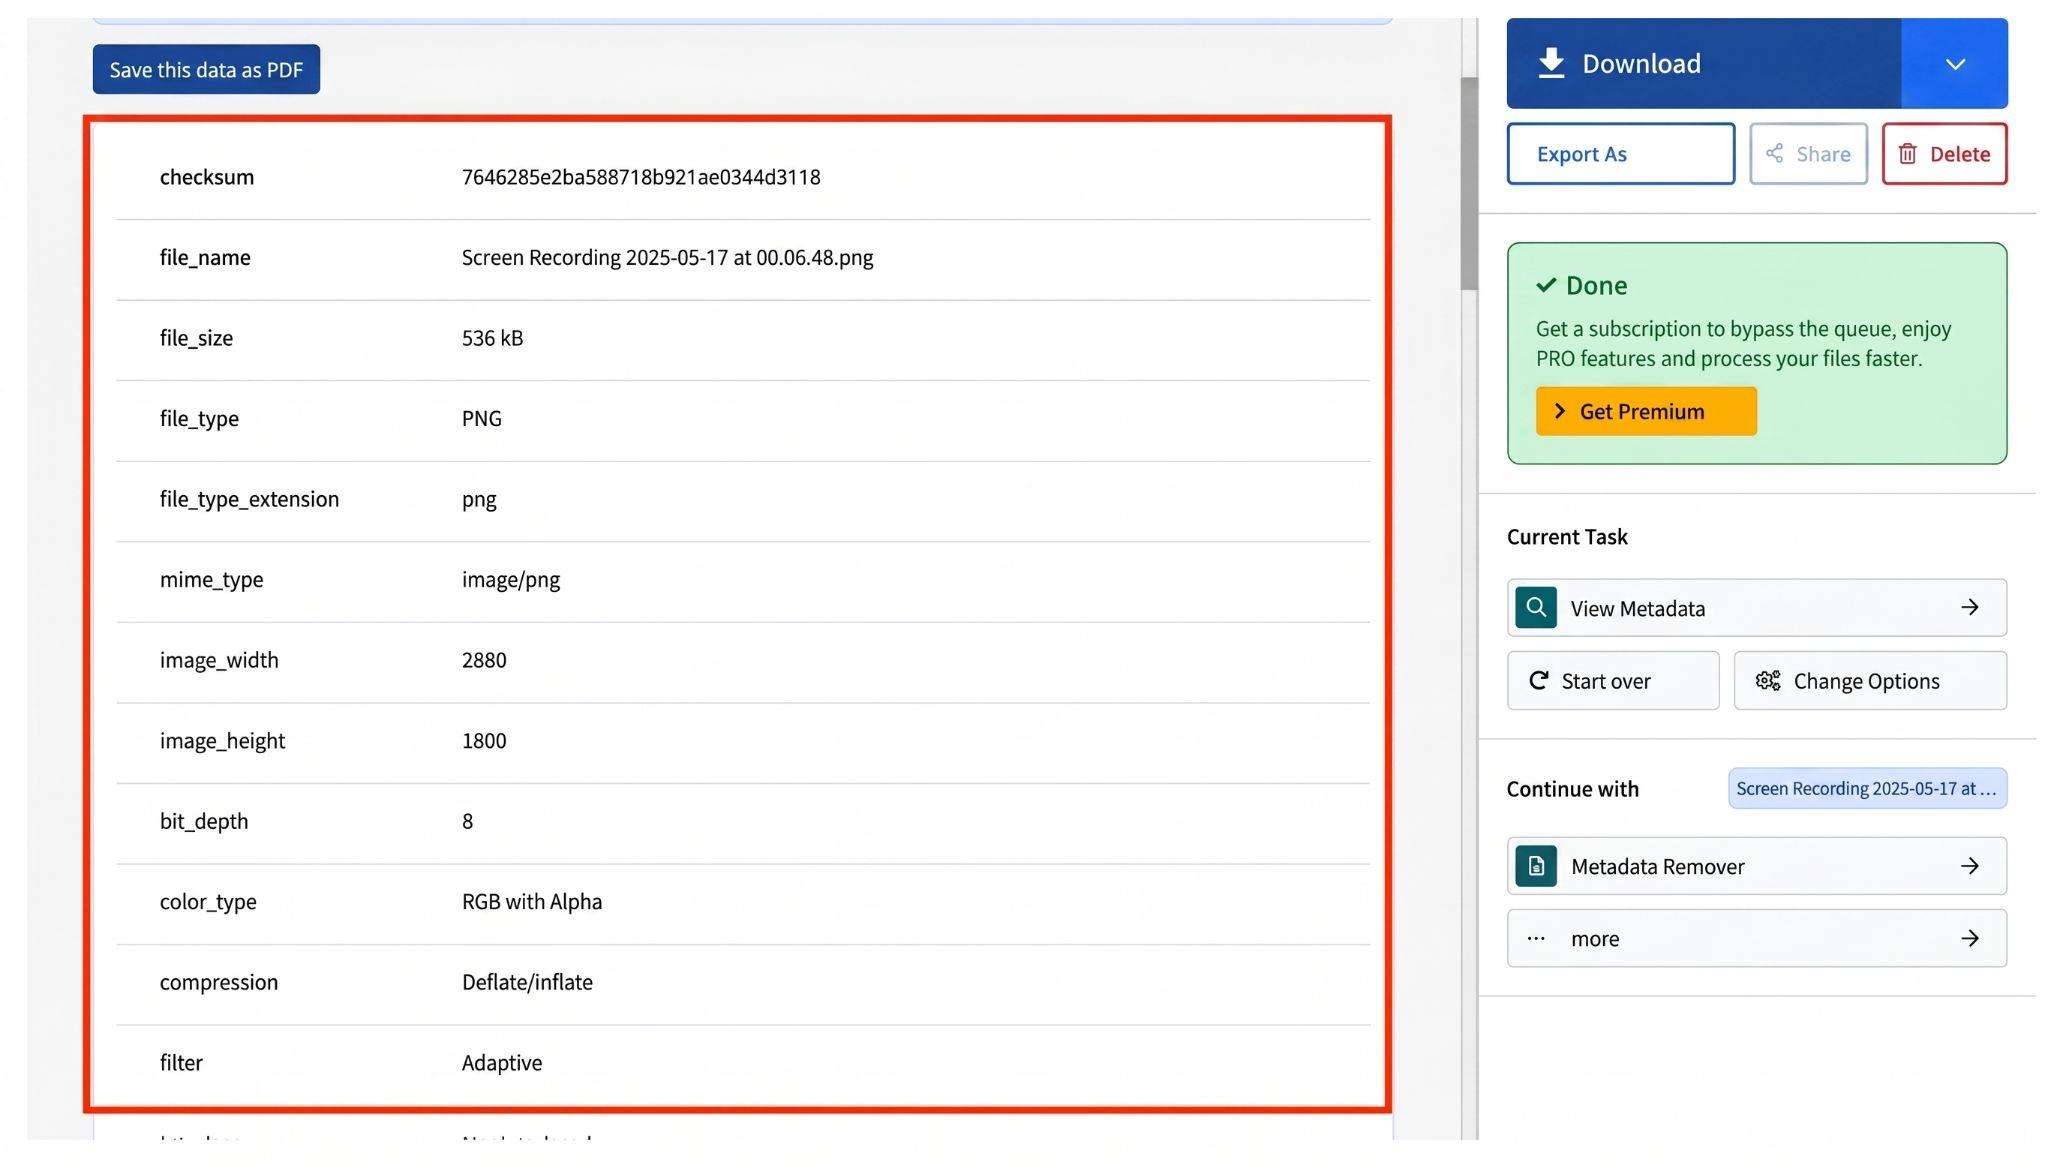
Task: Click the image_width value 2880
Action: point(484,660)
